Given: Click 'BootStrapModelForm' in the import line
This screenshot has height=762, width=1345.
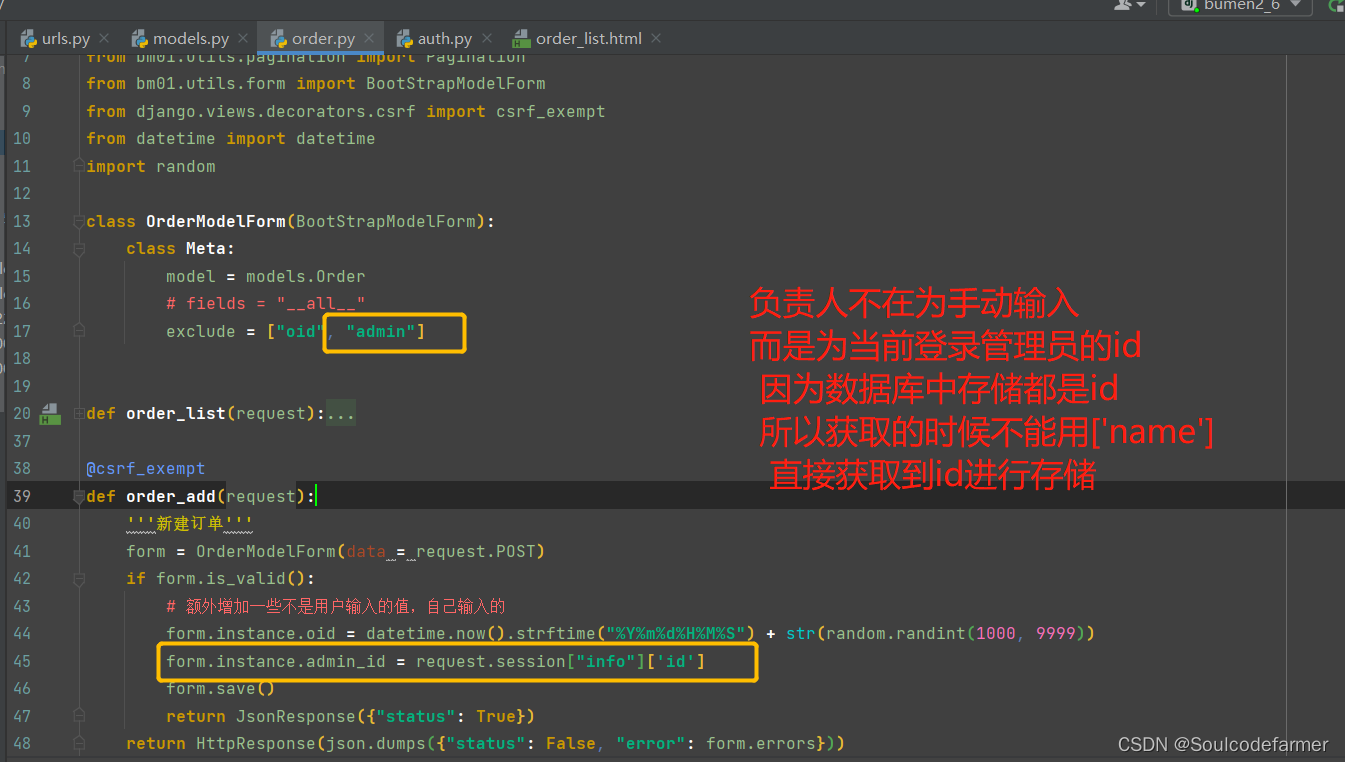Looking at the screenshot, I should point(456,84).
